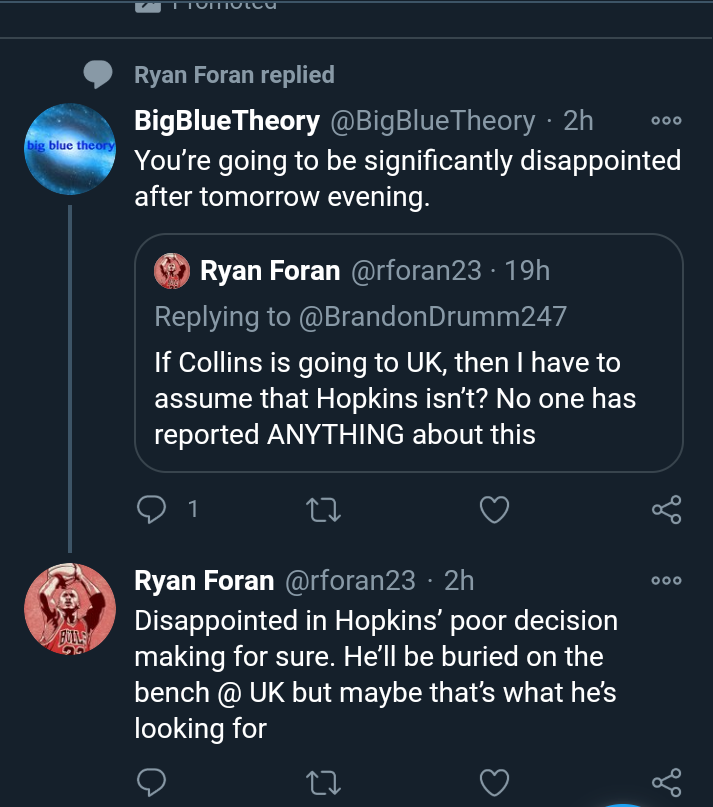
Task: Share BigBlueTheory's tweet
Action: [666, 510]
